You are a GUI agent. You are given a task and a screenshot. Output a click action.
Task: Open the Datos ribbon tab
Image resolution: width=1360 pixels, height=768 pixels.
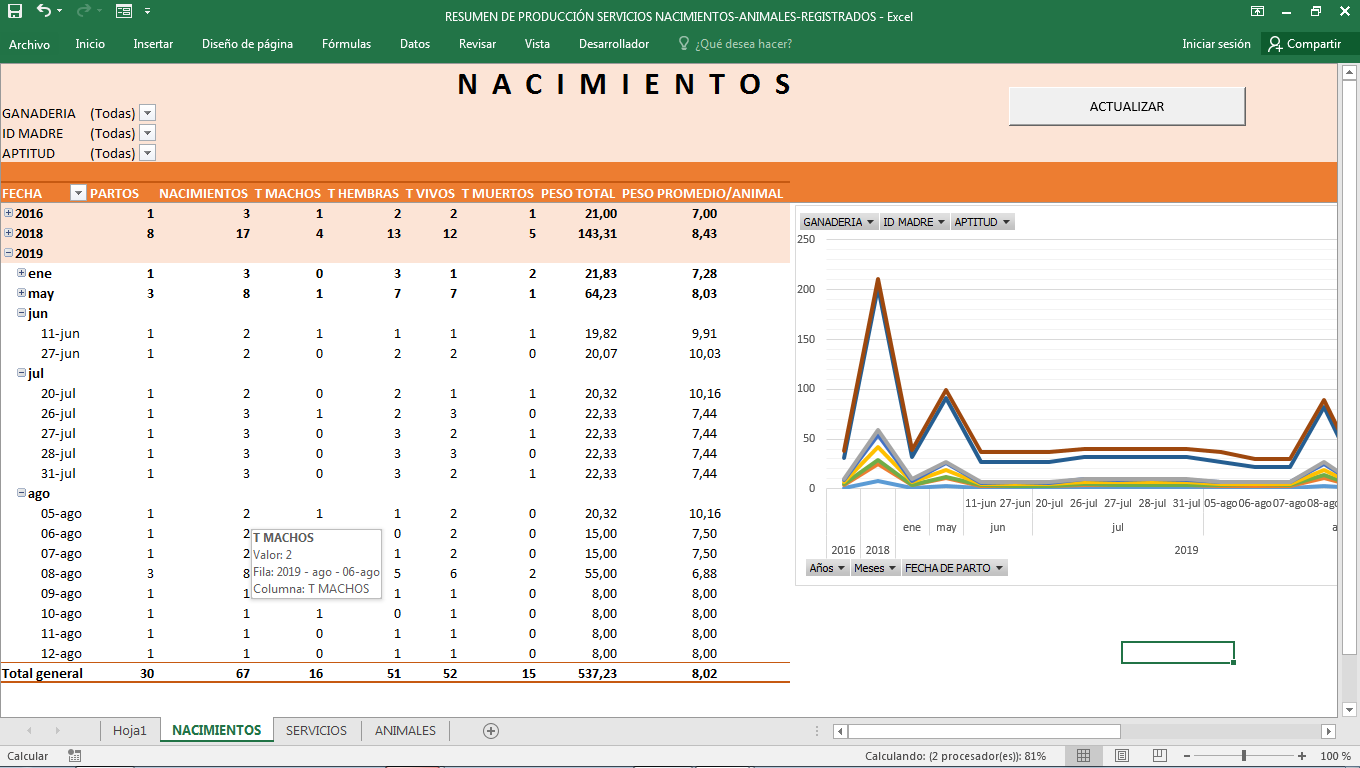click(x=415, y=44)
